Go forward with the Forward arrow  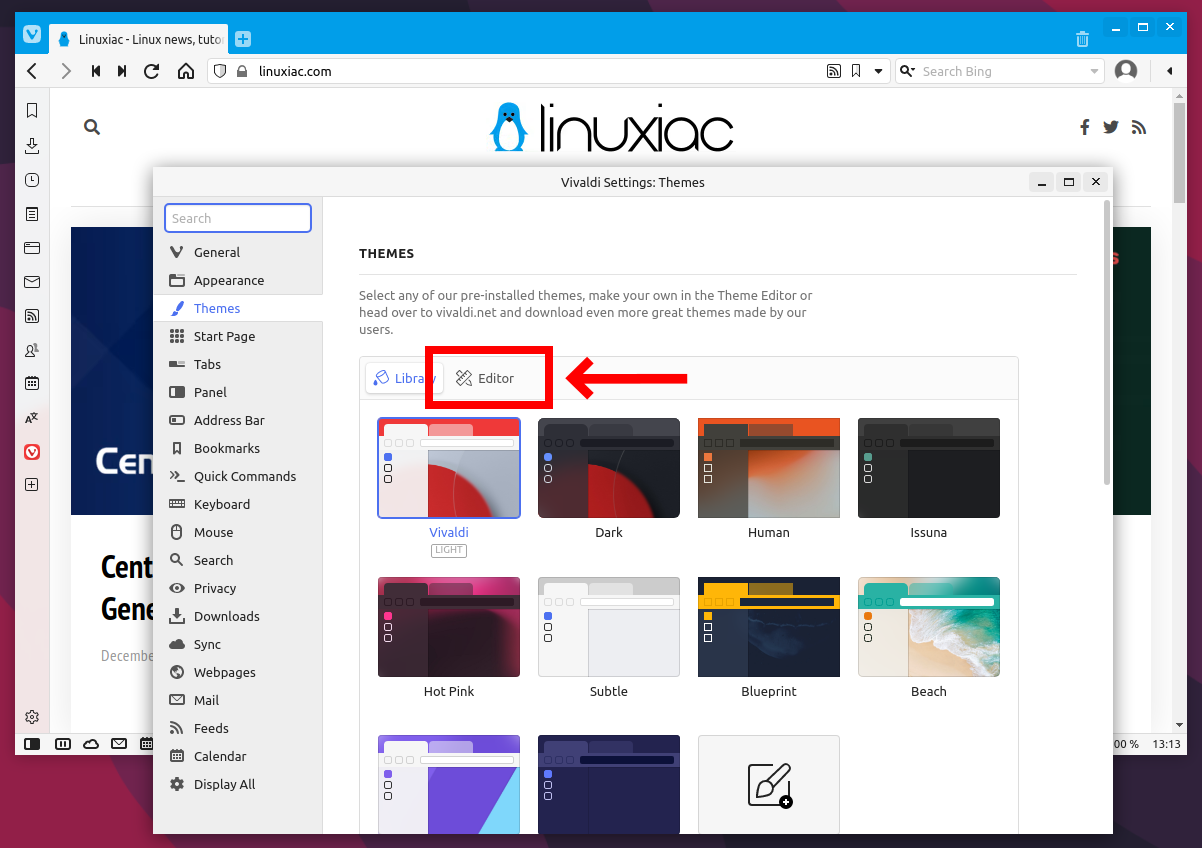[66, 71]
